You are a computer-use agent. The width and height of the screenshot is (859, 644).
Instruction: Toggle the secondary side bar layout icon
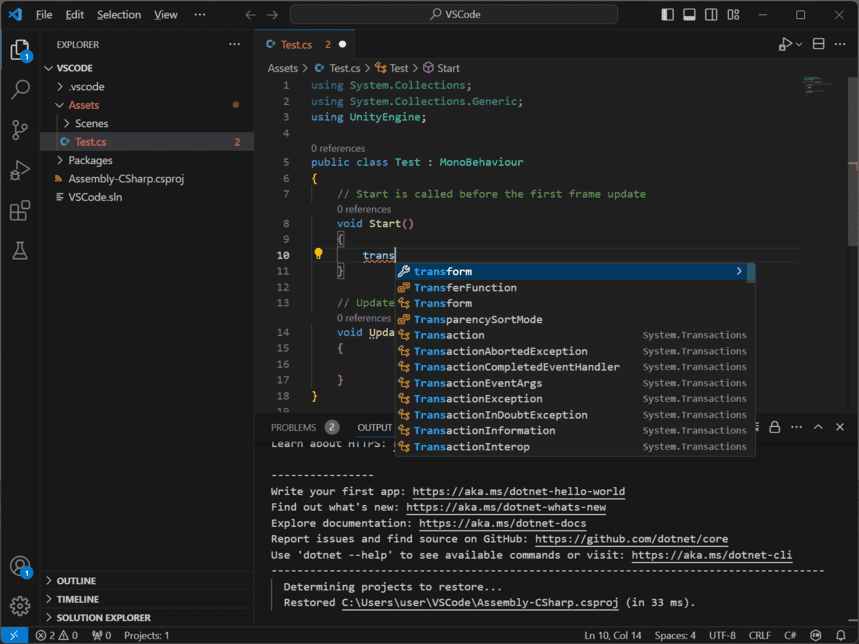(x=711, y=14)
